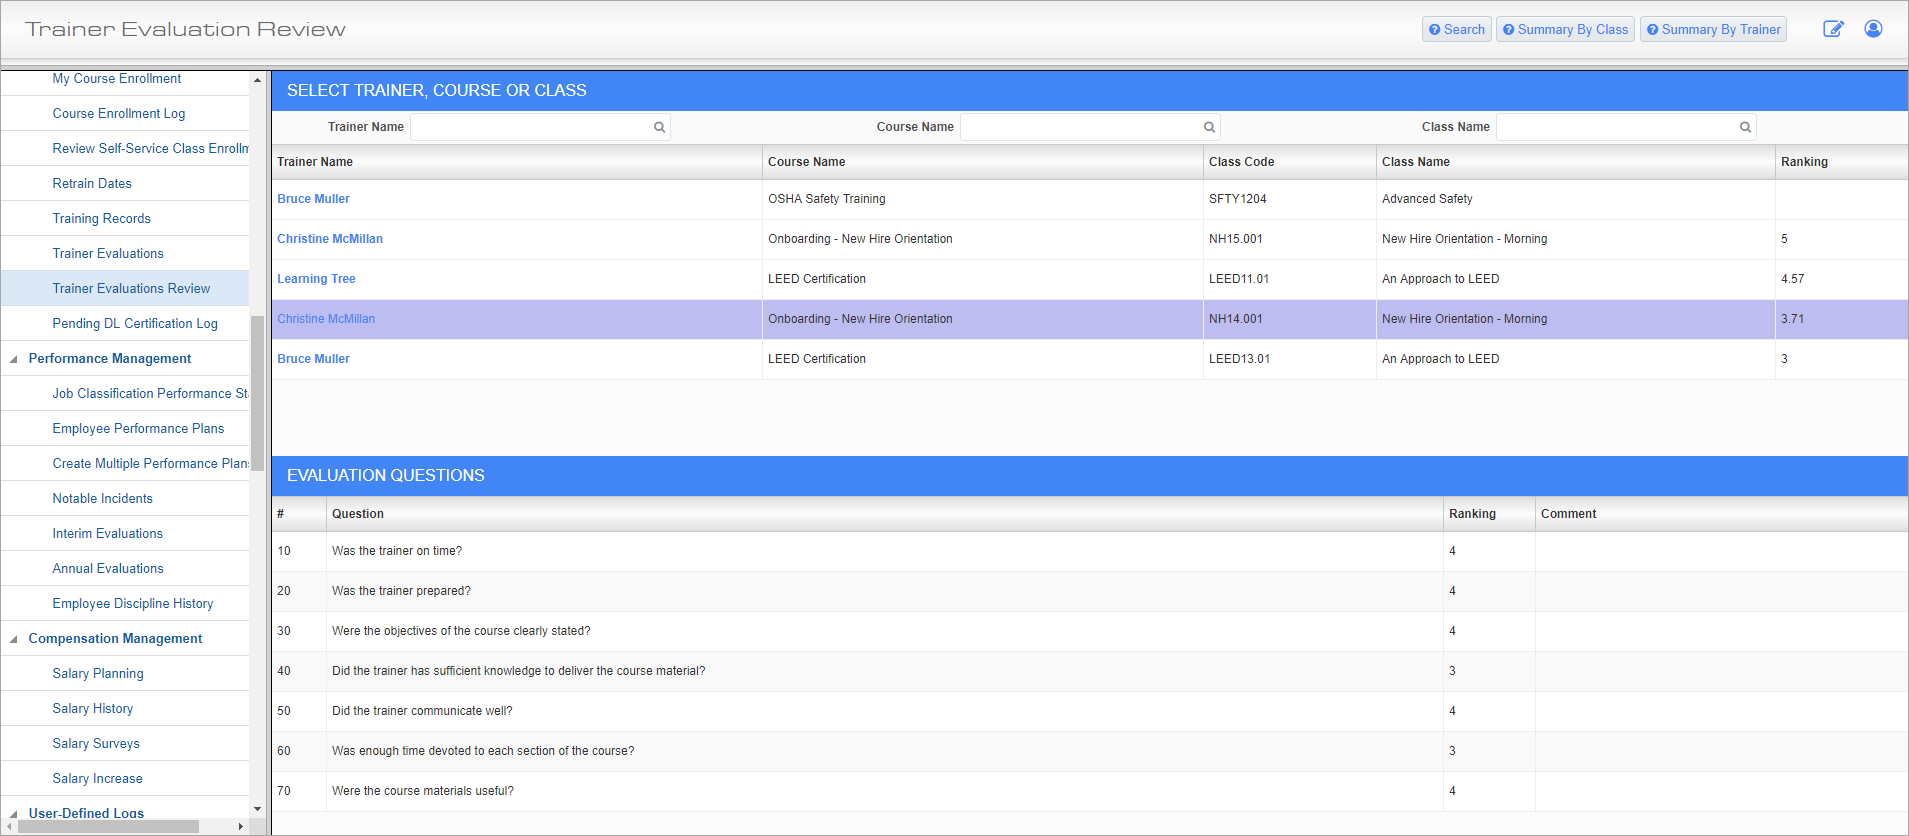The height and width of the screenshot is (836, 1909).
Task: Open Summary By Trainer
Action: click(1713, 29)
